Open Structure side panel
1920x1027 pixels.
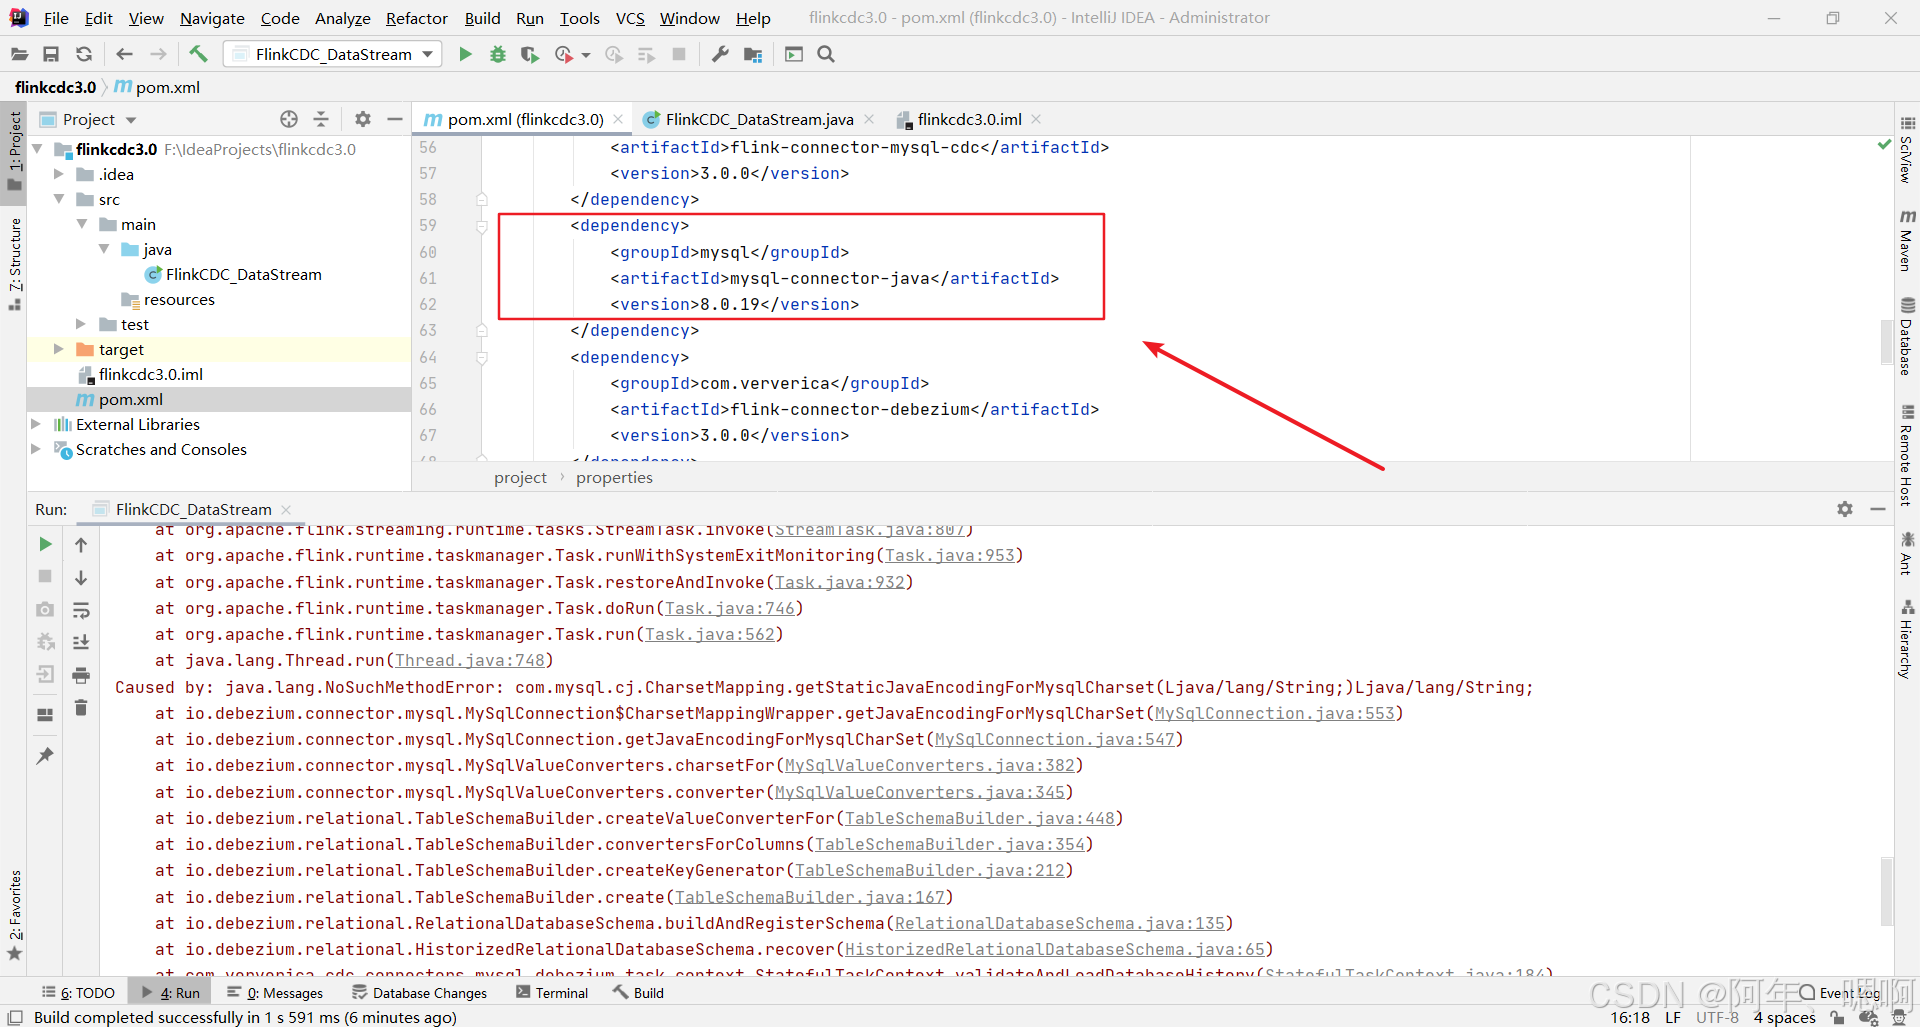click(x=14, y=264)
